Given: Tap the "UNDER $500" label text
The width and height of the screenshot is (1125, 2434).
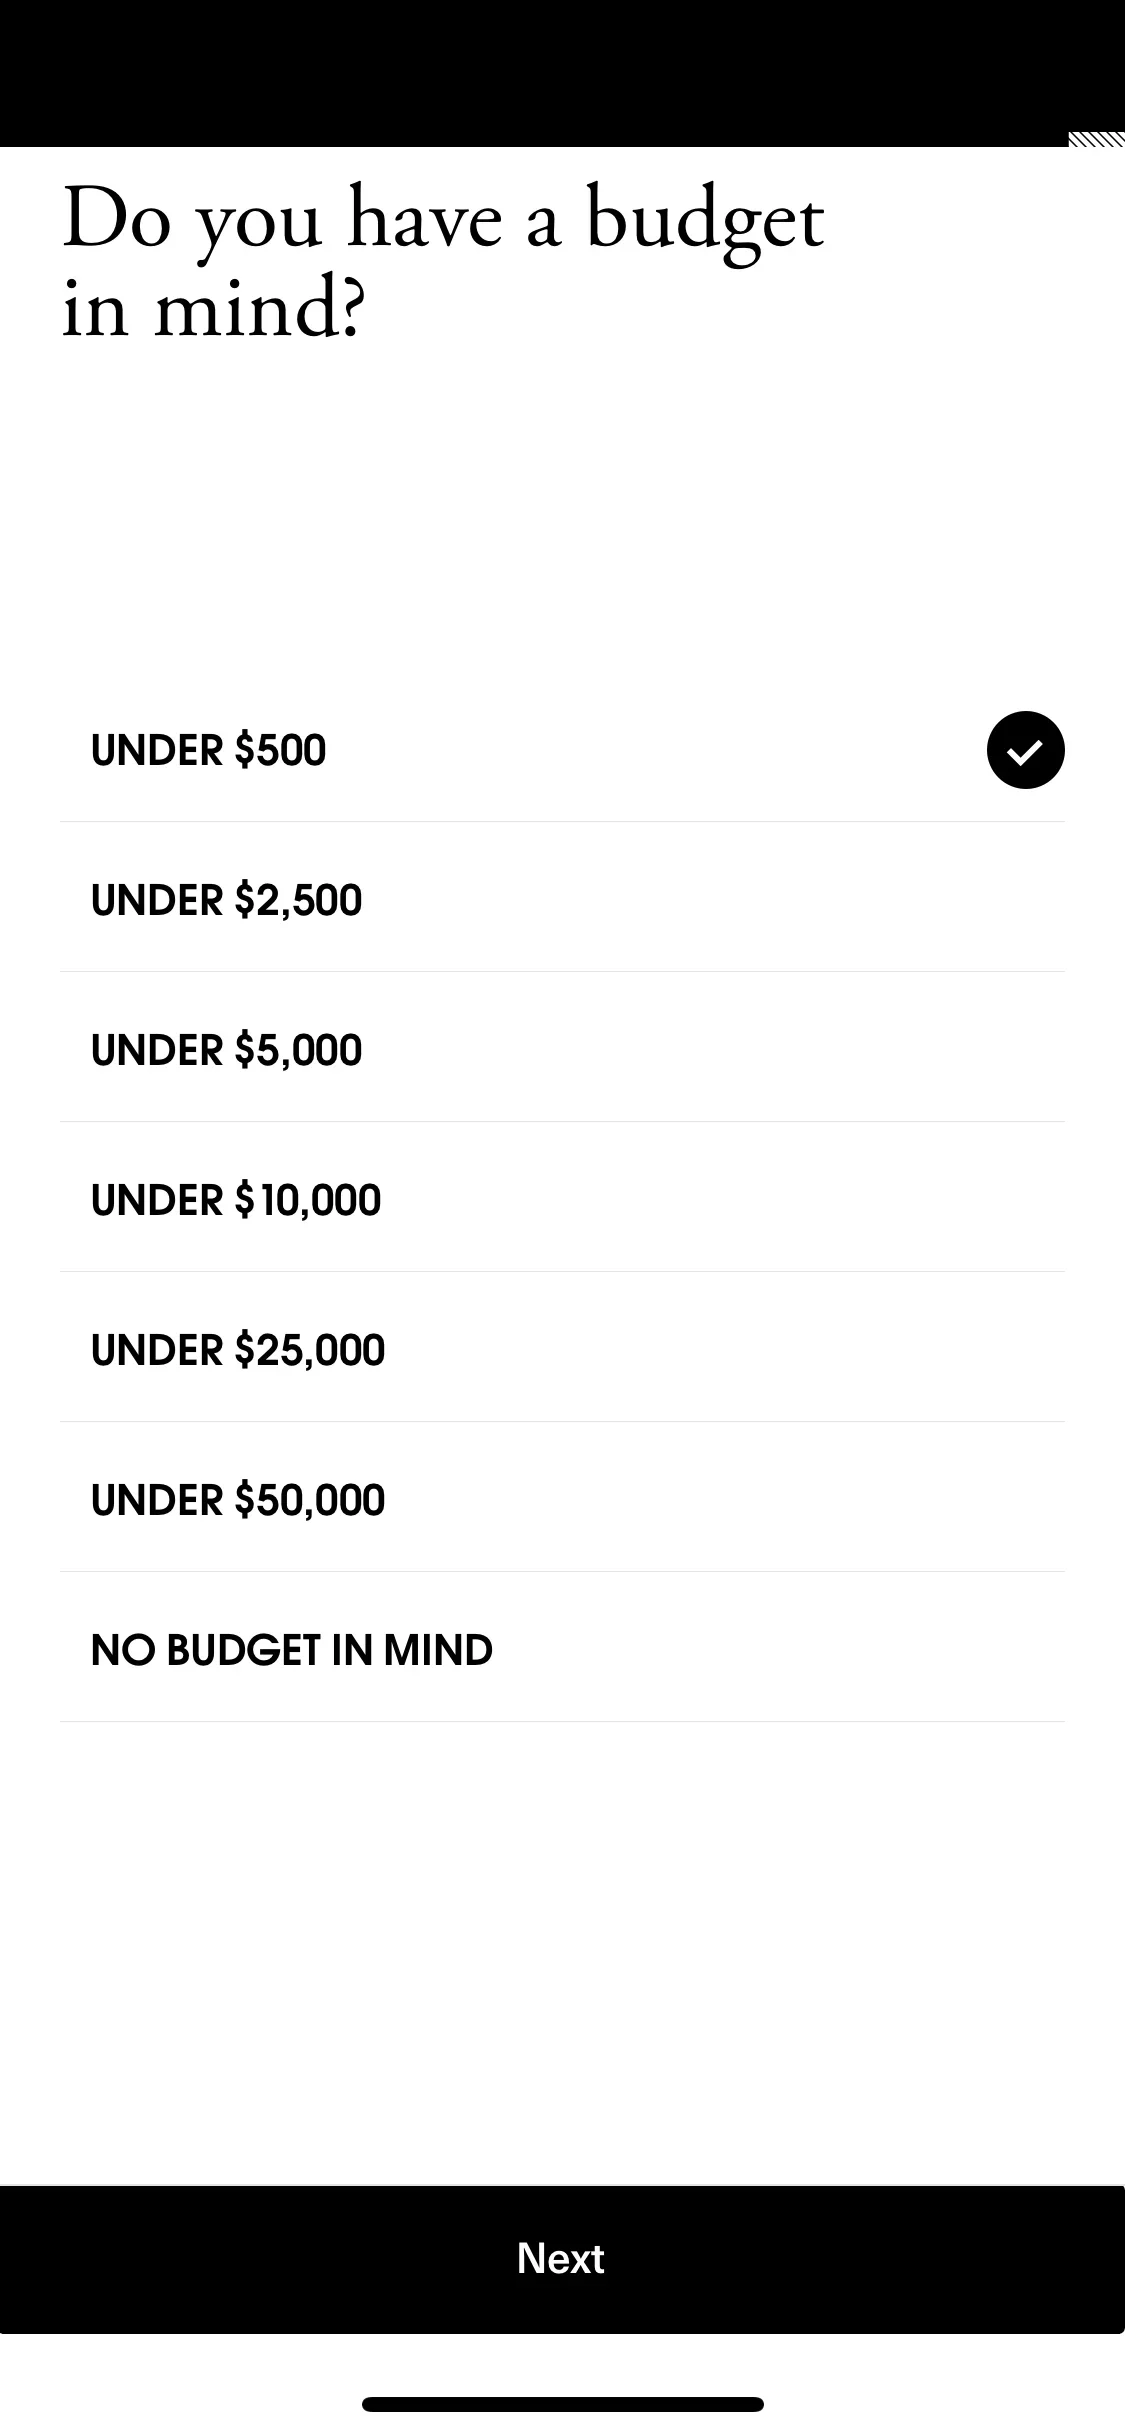Looking at the screenshot, I should pyautogui.click(x=208, y=751).
